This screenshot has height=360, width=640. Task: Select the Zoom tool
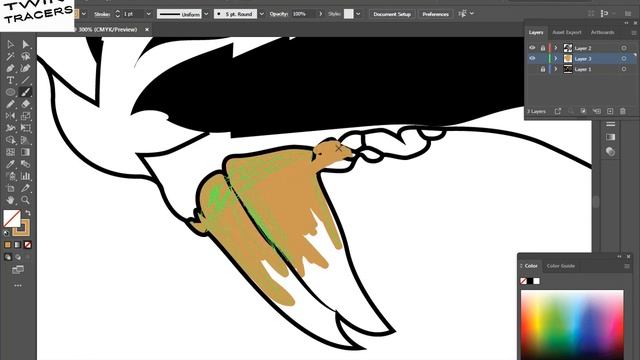(25, 200)
